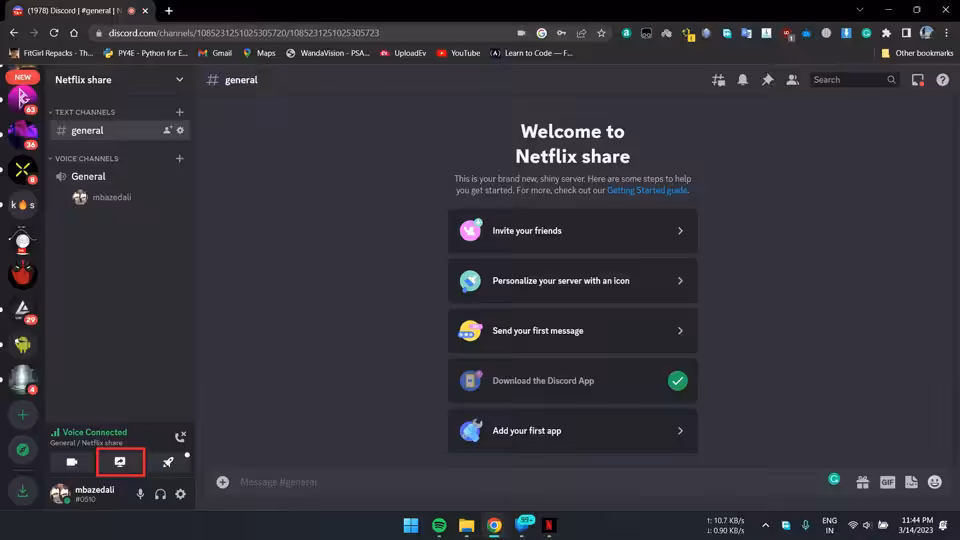The width and height of the screenshot is (960, 540).
Task: Open the Gmail bookmark
Action: click(215, 53)
